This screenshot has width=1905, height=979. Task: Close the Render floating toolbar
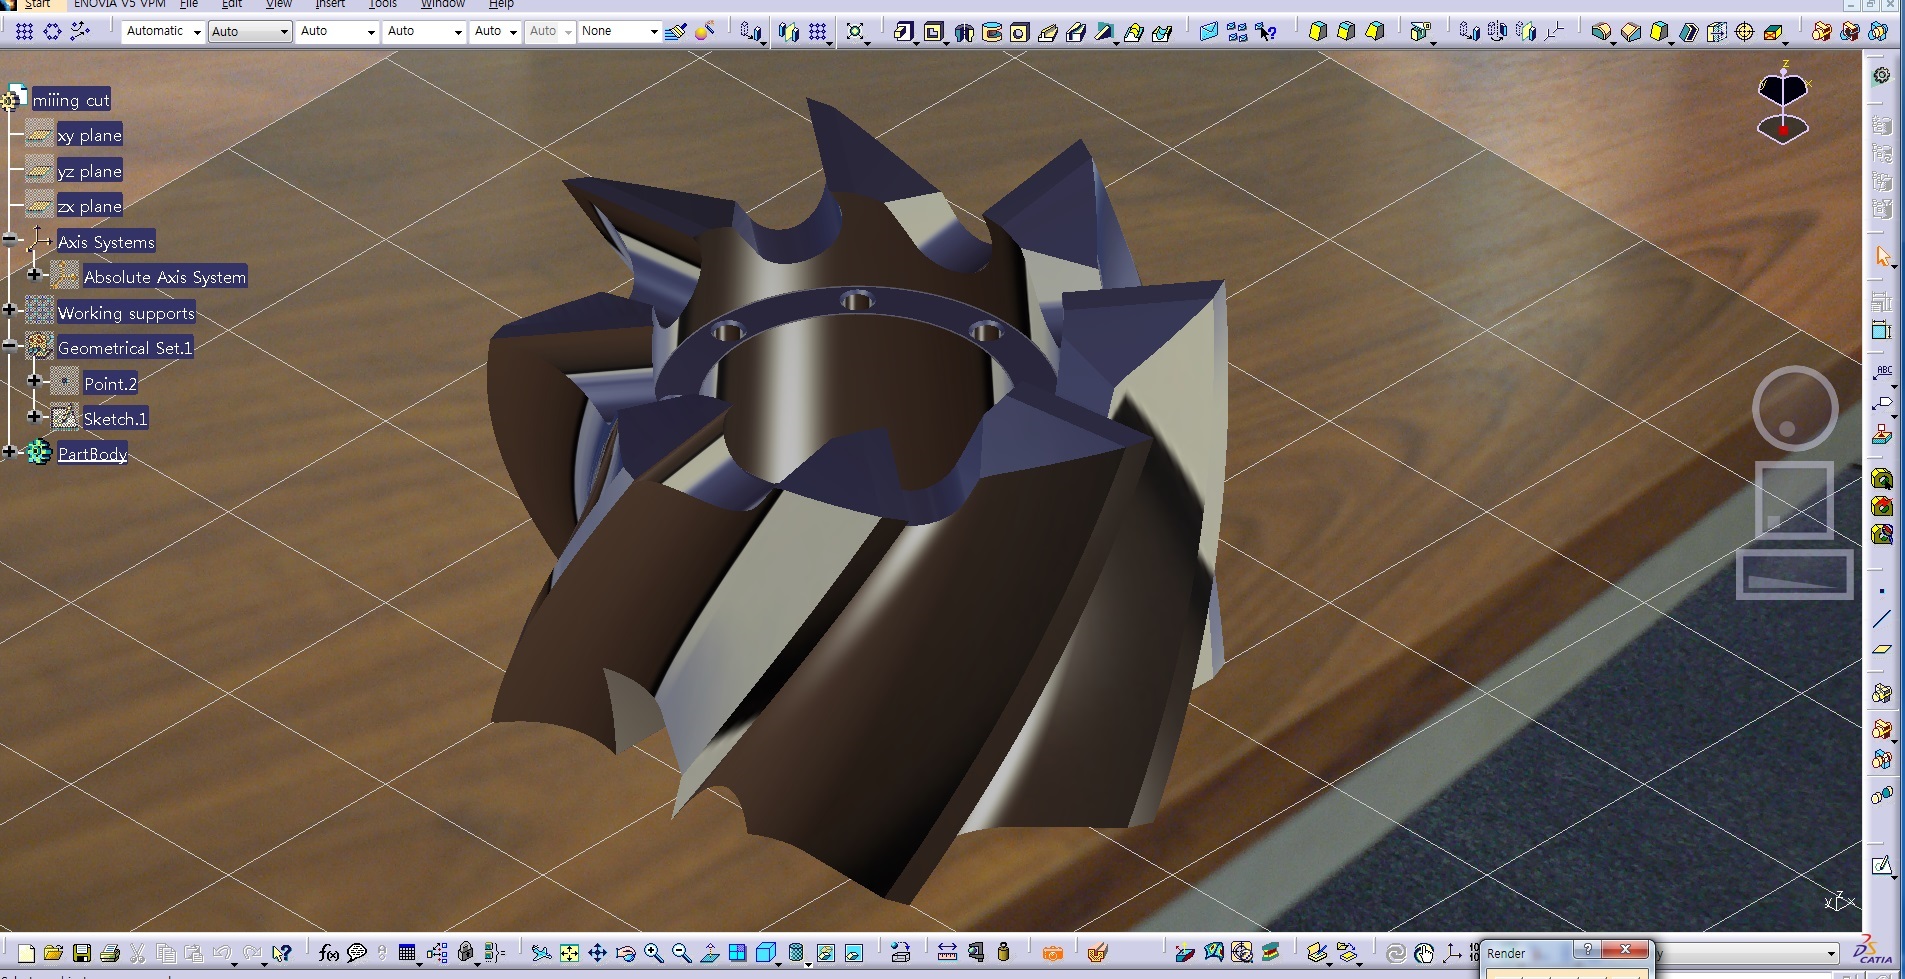point(1625,950)
